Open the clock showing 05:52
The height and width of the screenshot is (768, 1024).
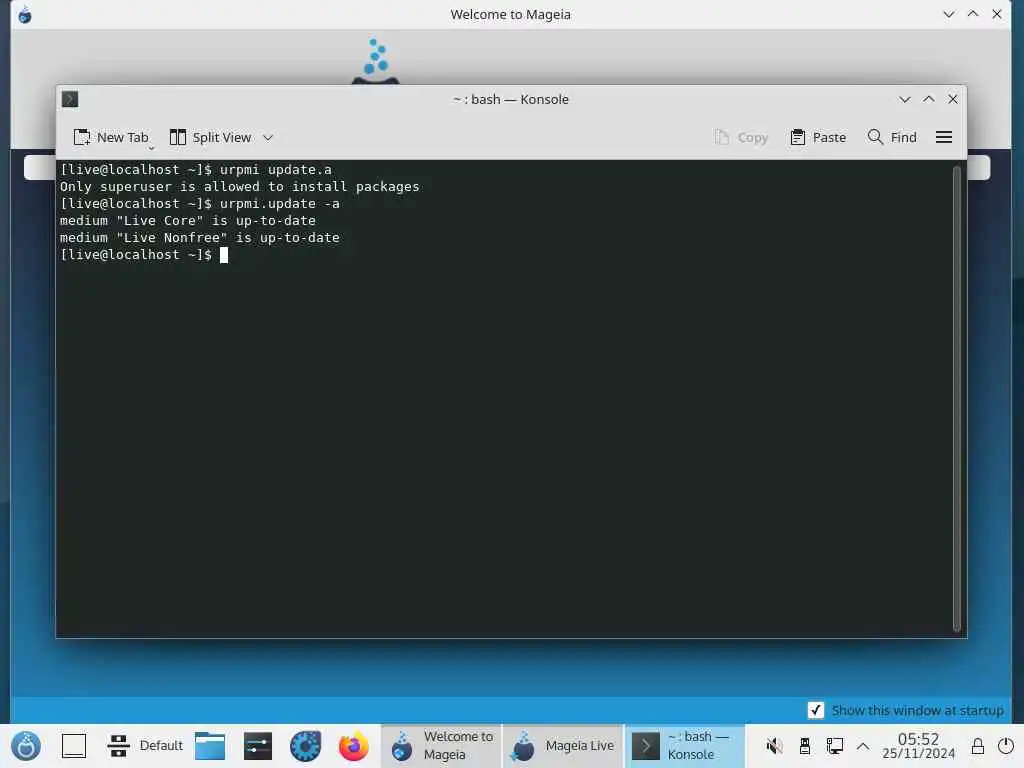pyautogui.click(x=918, y=746)
